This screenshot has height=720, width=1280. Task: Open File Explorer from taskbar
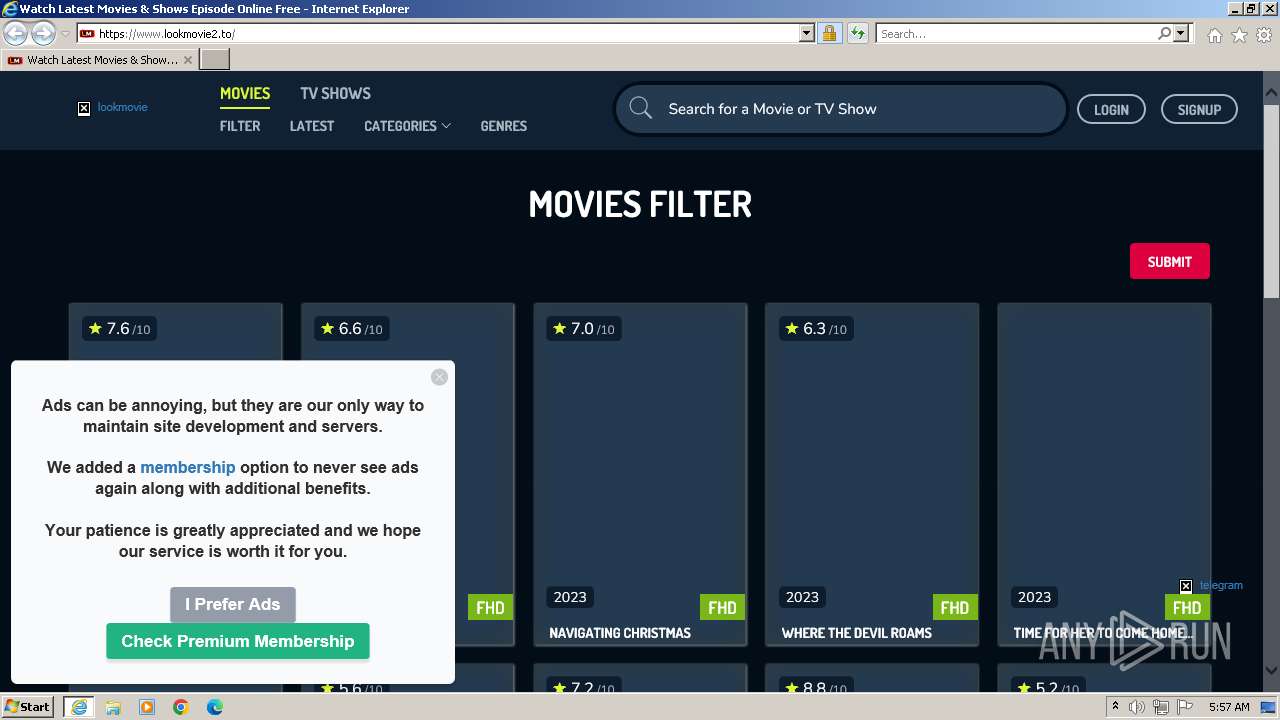click(x=113, y=707)
